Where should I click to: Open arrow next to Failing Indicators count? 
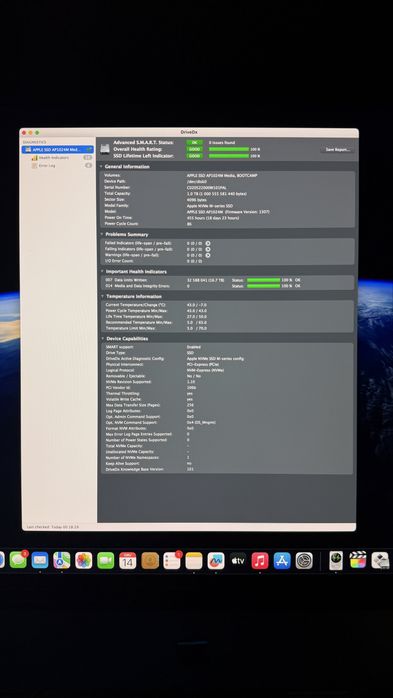tap(208, 249)
